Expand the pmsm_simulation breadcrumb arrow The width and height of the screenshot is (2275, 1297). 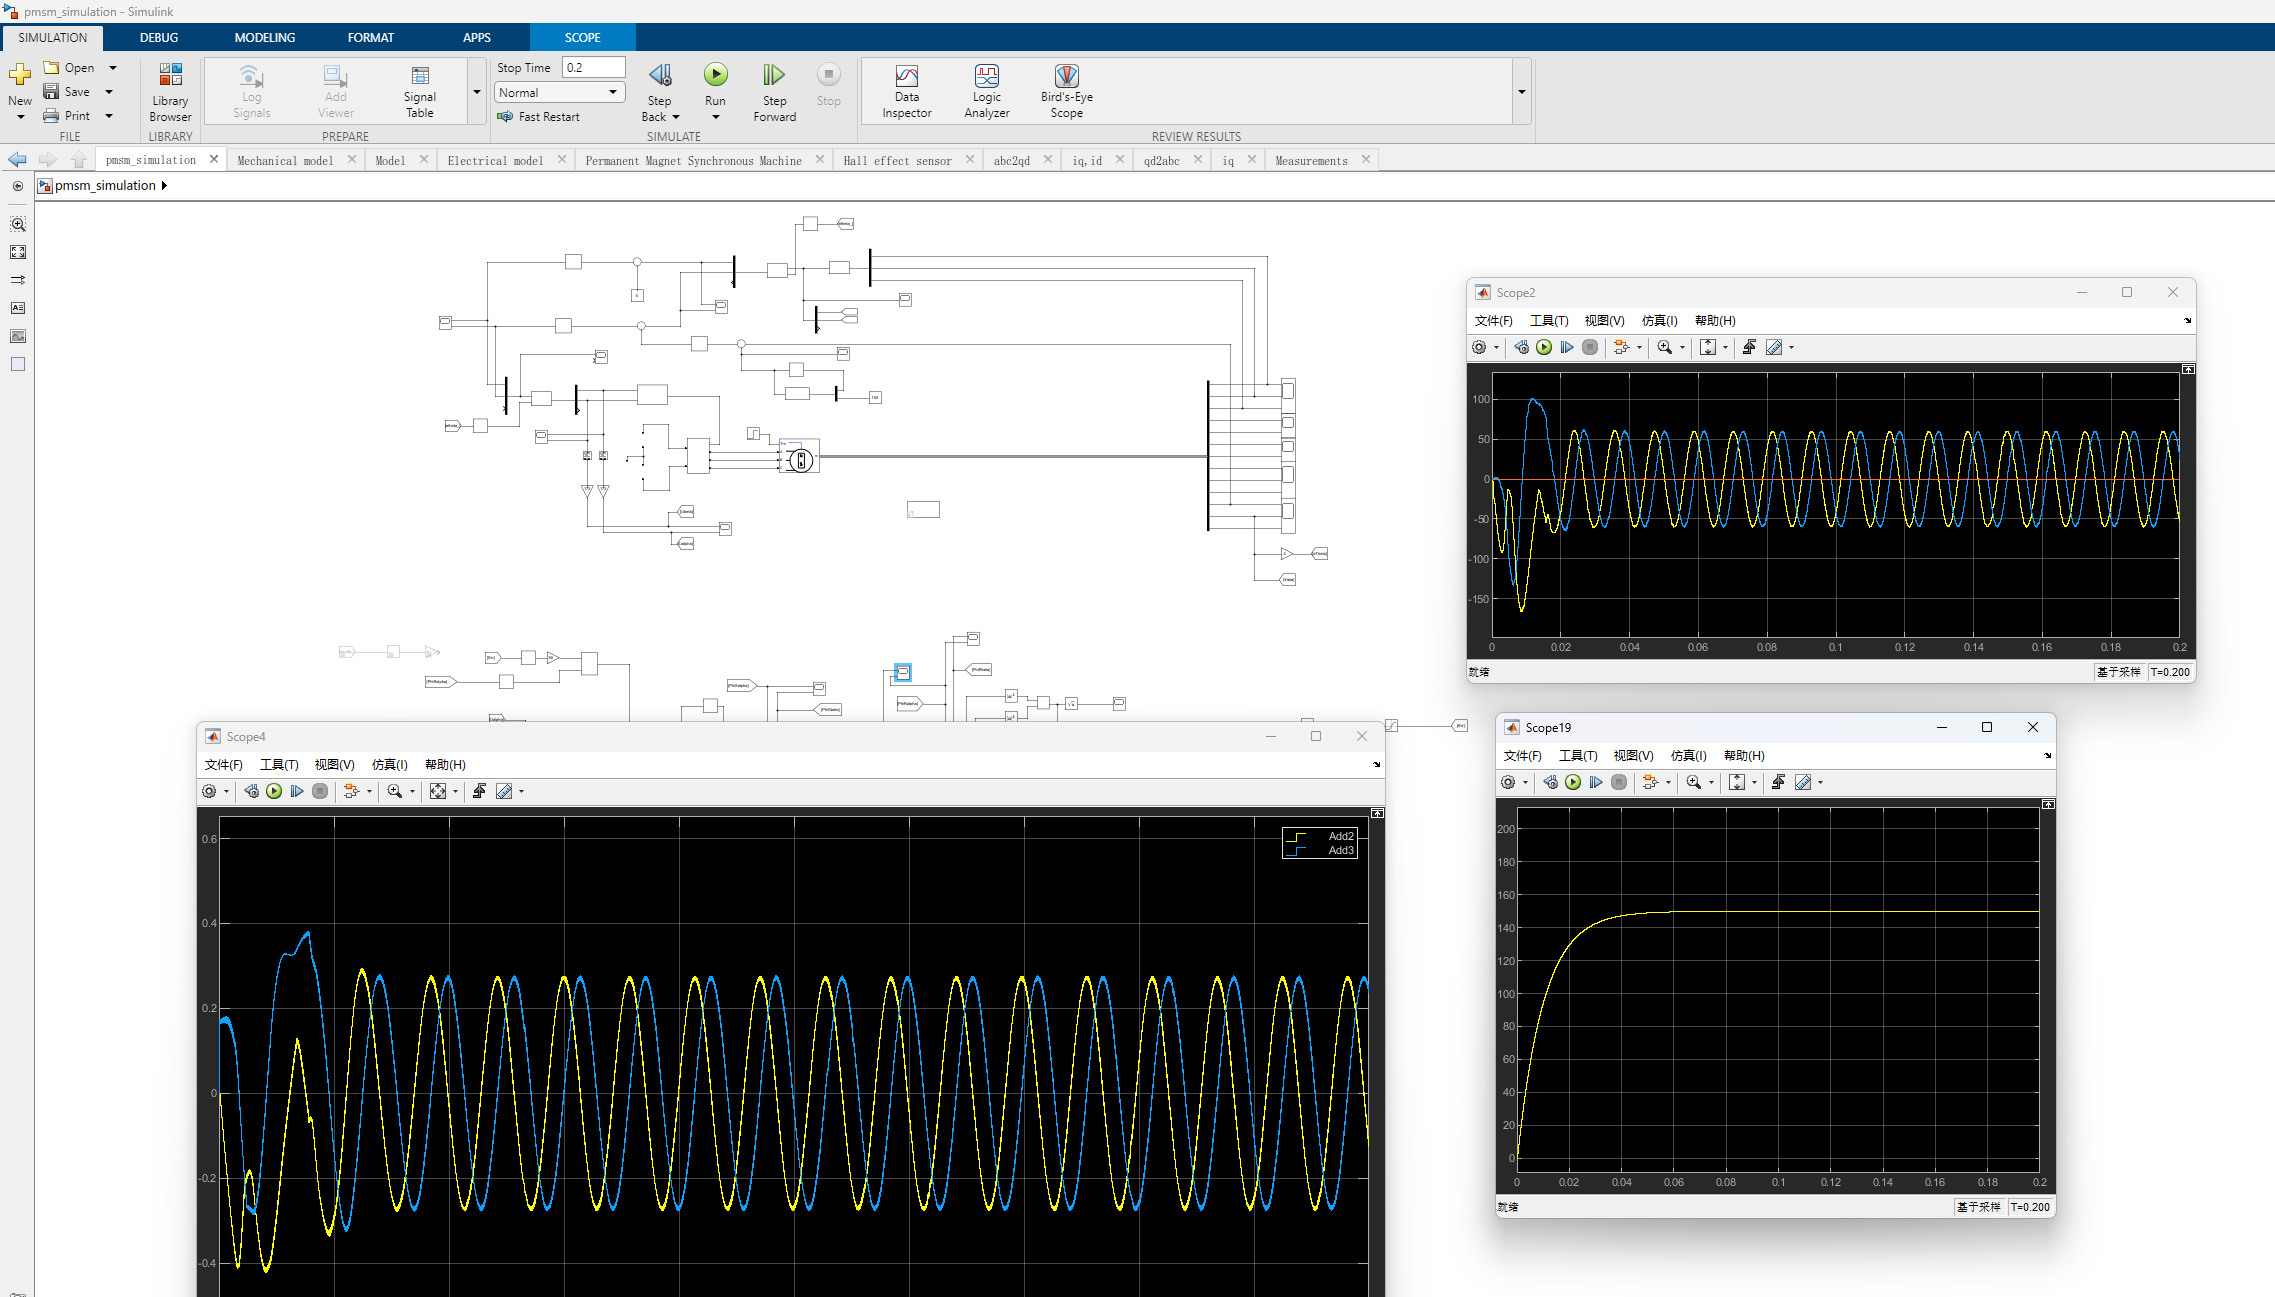pyautogui.click(x=164, y=186)
